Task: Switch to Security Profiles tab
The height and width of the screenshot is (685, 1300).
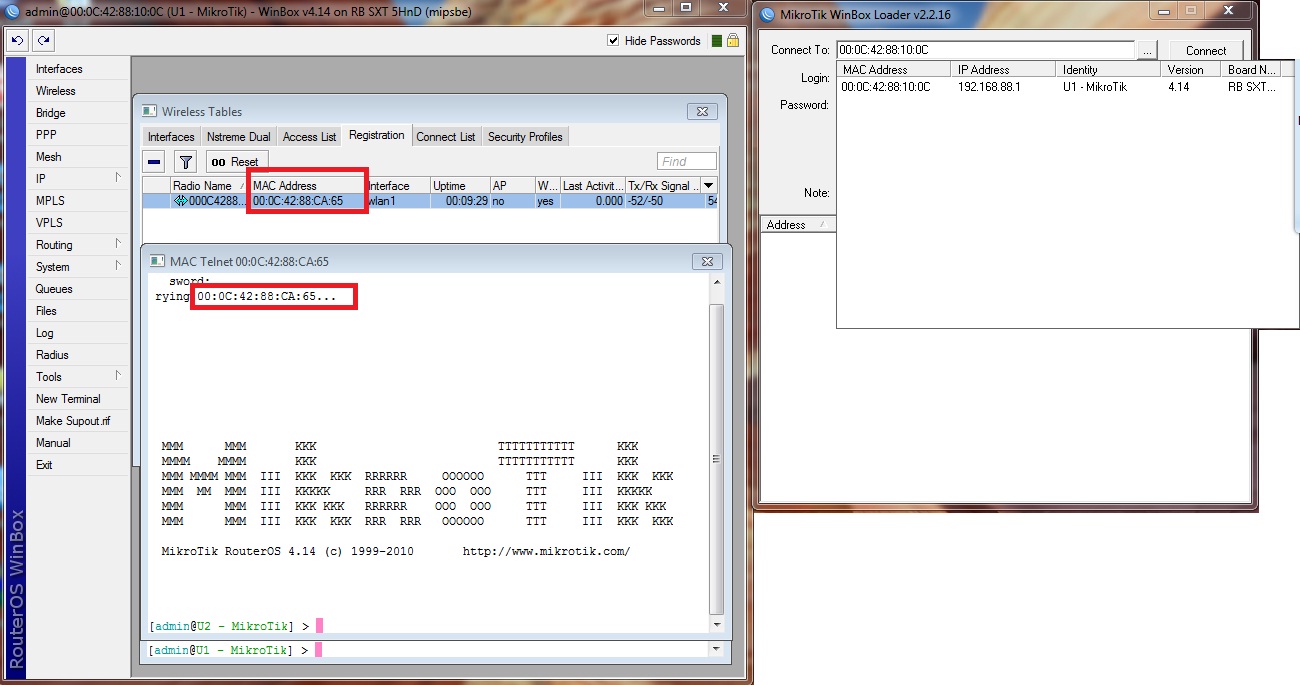Action: pyautogui.click(x=525, y=137)
